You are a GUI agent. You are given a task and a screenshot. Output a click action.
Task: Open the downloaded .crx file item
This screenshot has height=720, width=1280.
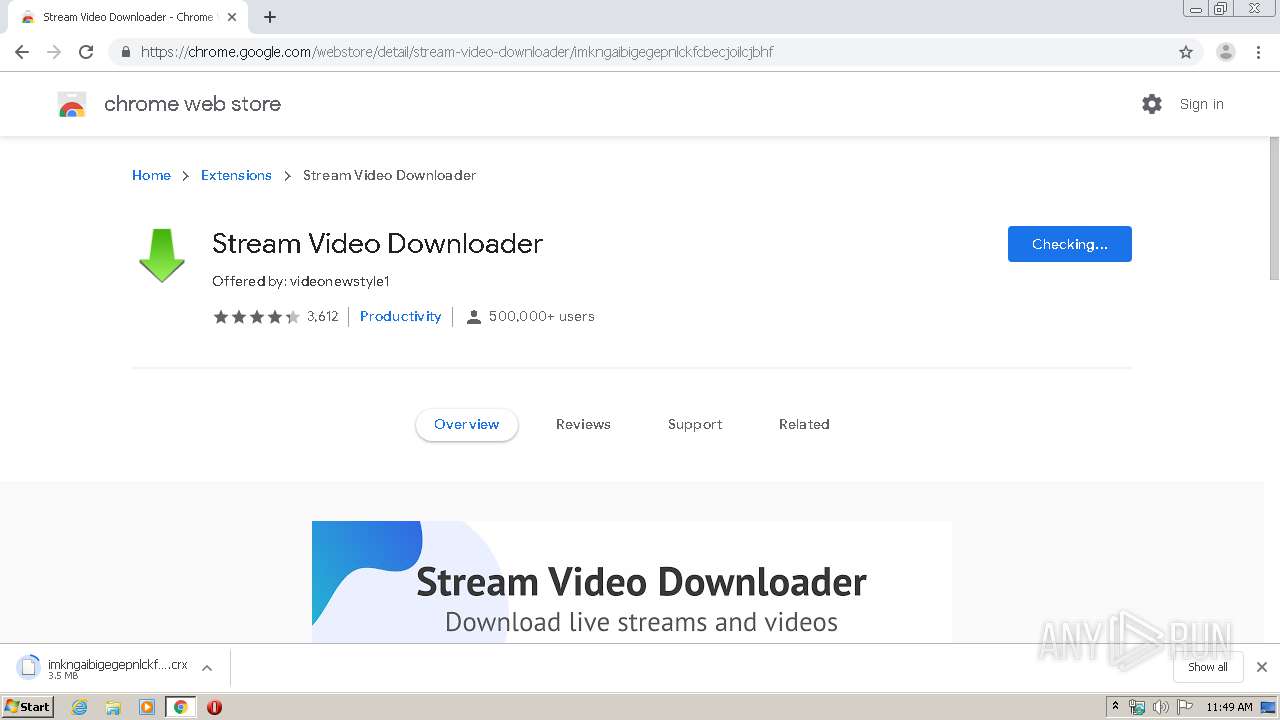pos(104,668)
